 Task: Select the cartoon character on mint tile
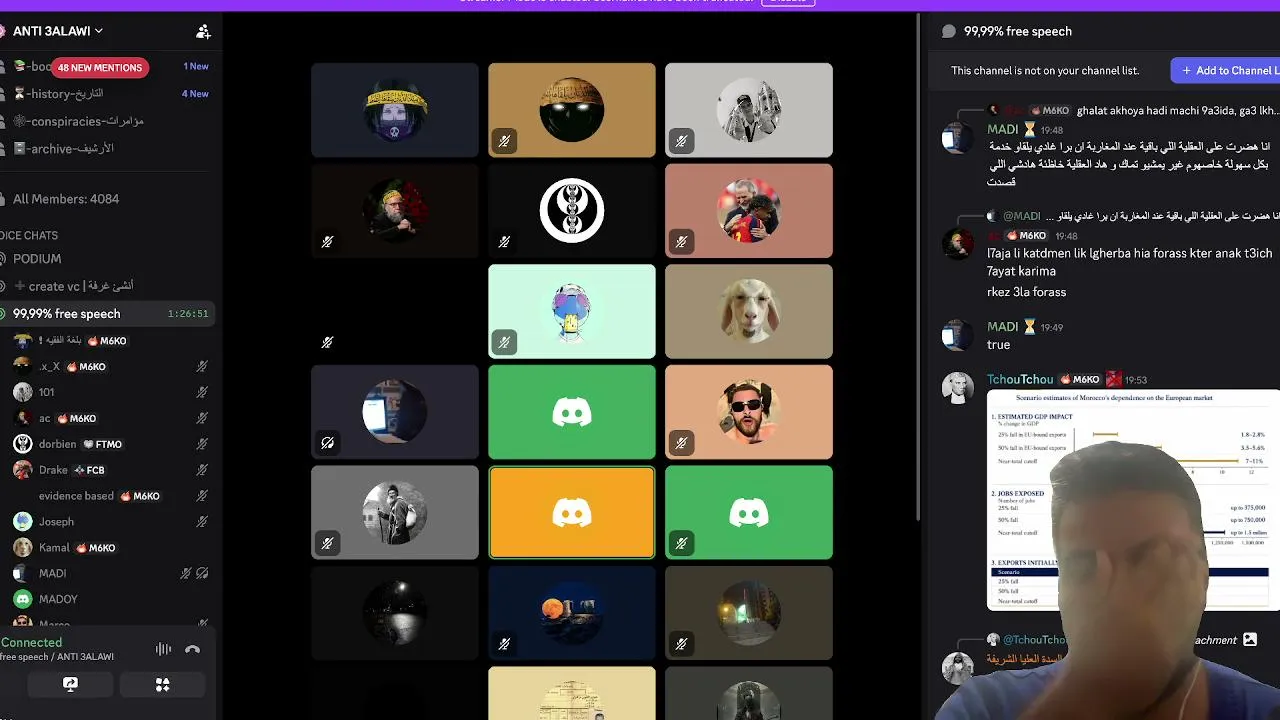pyautogui.click(x=572, y=311)
